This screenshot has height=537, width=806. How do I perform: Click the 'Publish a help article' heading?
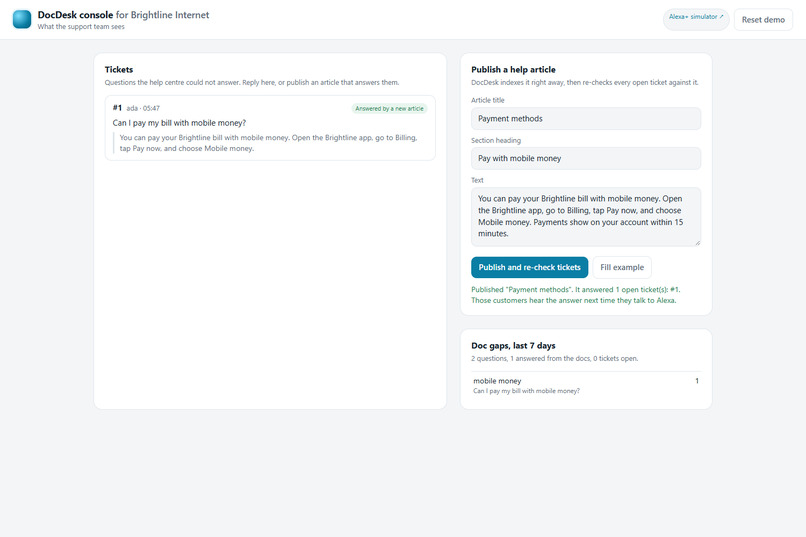(x=513, y=69)
